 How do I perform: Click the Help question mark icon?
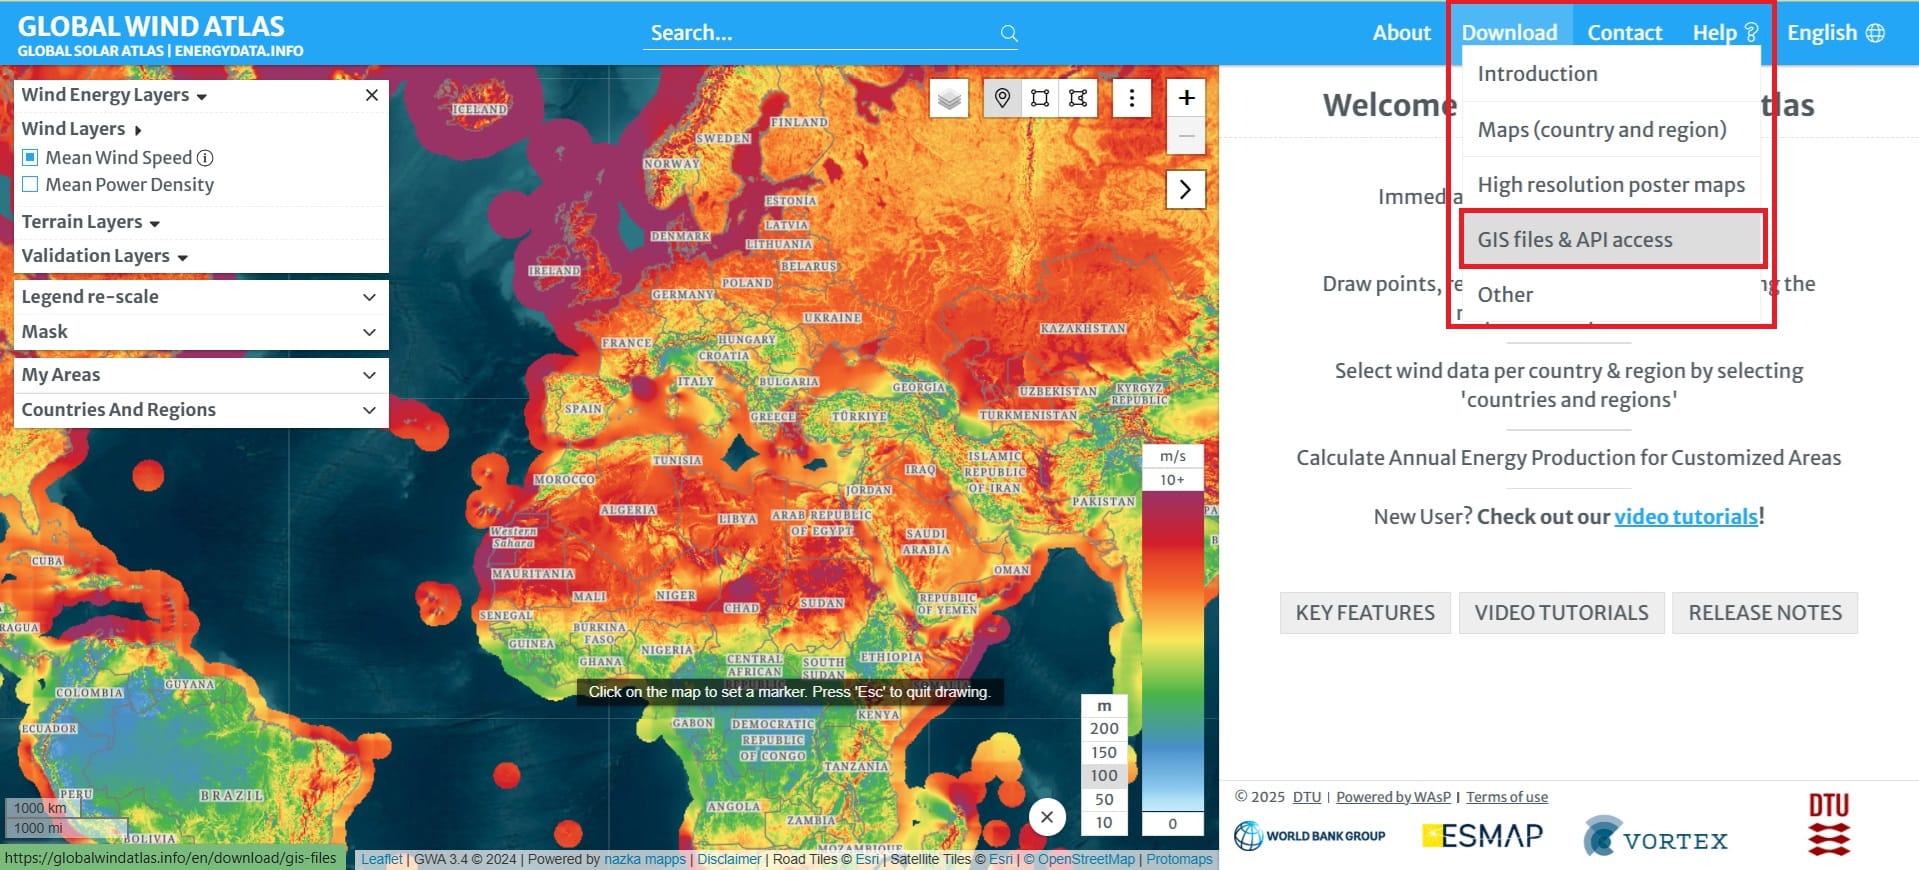click(x=1751, y=32)
